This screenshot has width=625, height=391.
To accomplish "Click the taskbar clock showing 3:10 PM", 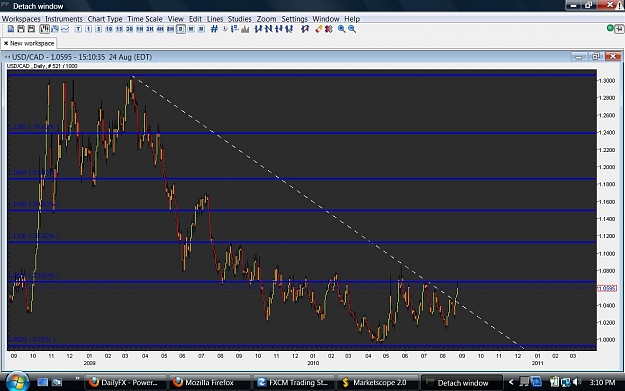I will tap(602, 383).
